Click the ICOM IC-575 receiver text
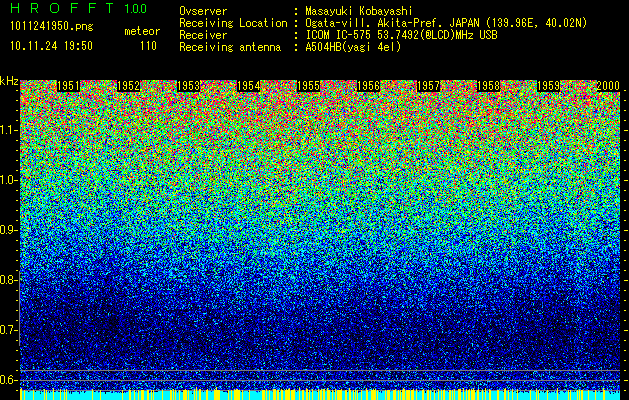The height and width of the screenshot is (400, 629). tap(401, 35)
